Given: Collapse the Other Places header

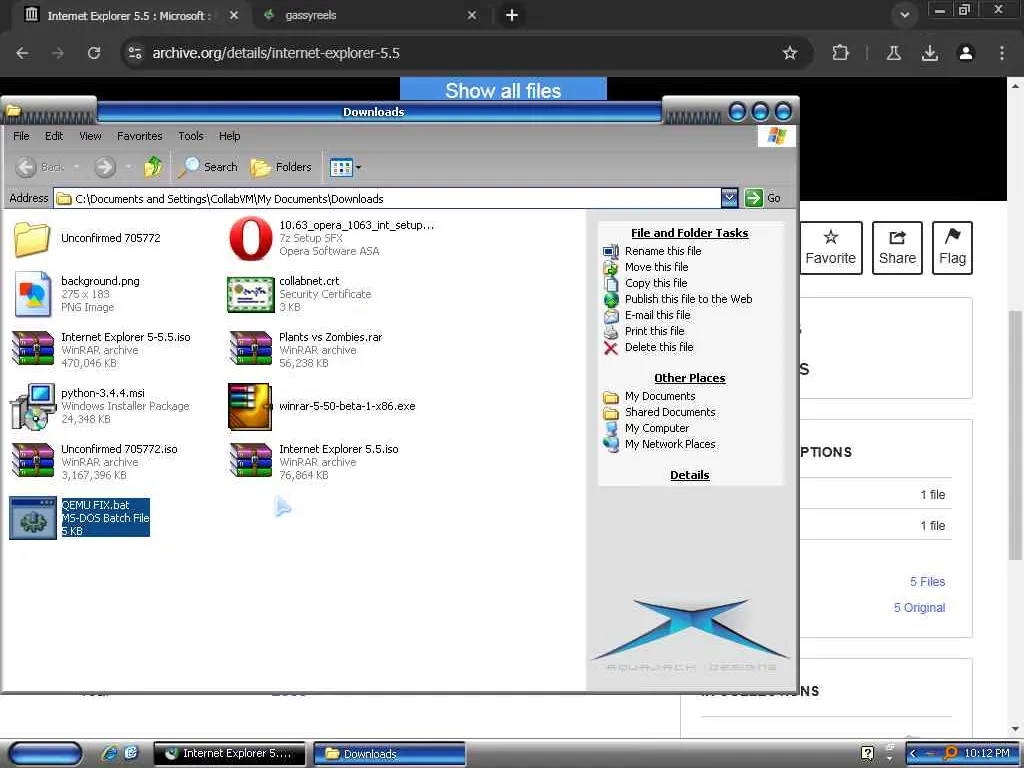Looking at the screenshot, I should tap(690, 378).
